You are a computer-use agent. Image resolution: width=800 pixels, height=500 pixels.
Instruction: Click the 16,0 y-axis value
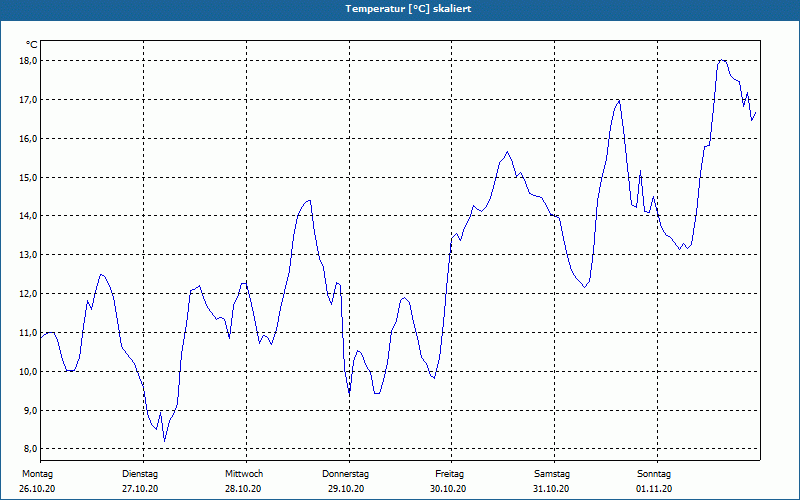coord(29,139)
